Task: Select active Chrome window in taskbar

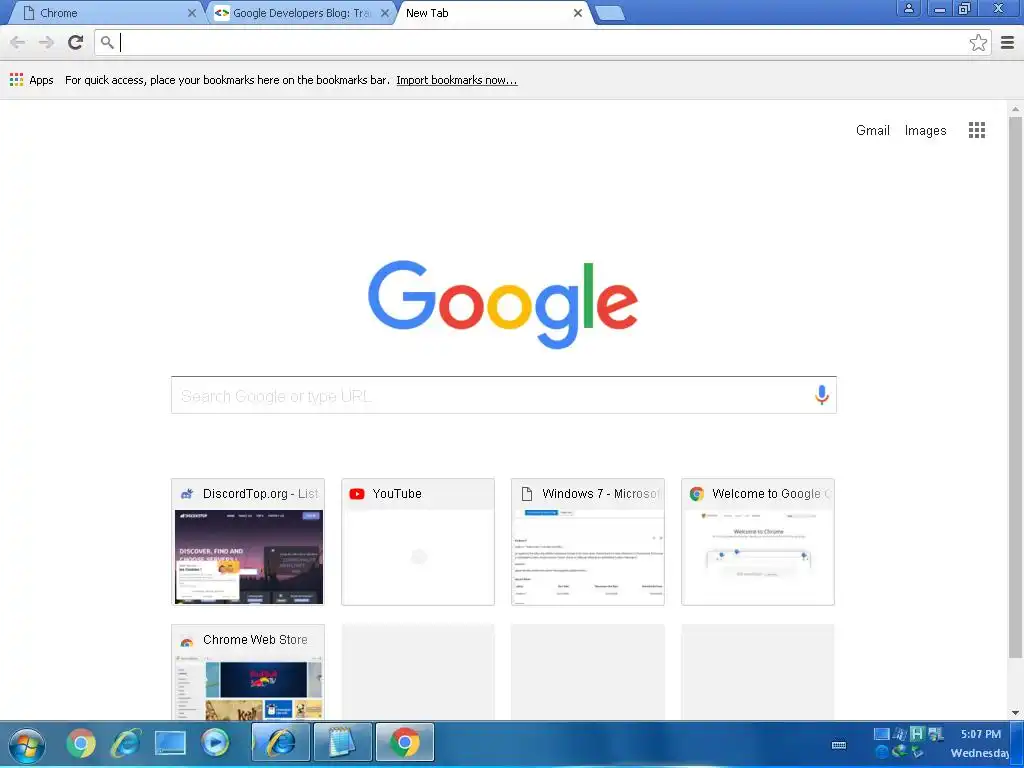Action: [x=405, y=743]
